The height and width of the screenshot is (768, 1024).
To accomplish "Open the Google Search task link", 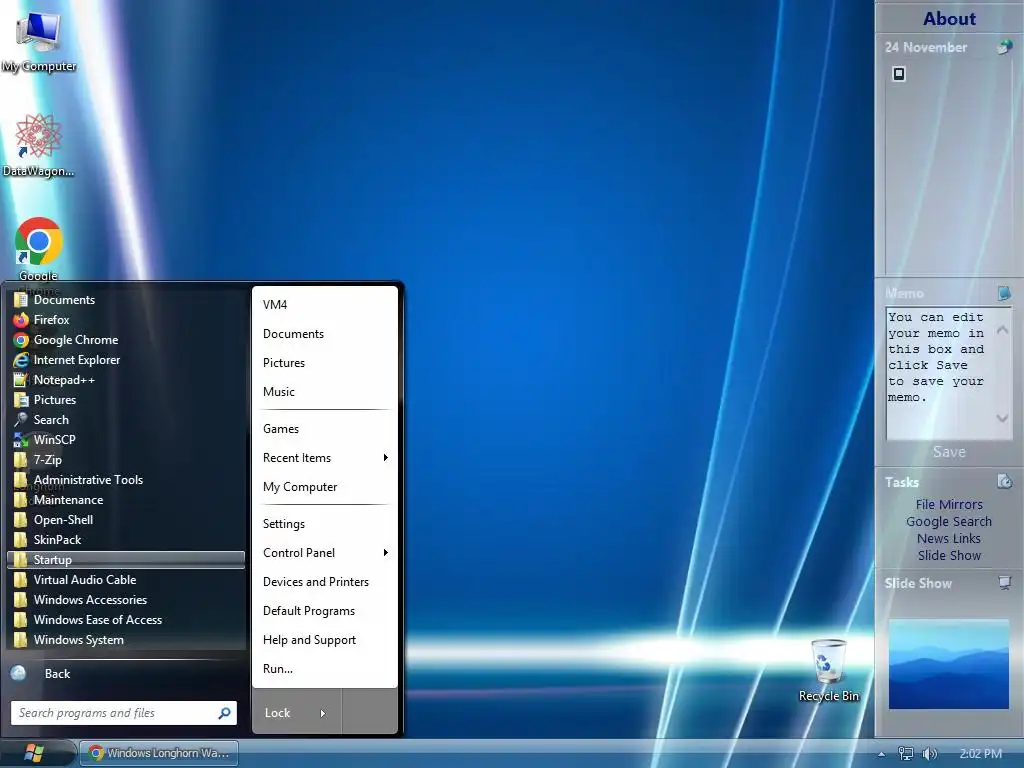I will pos(949,521).
